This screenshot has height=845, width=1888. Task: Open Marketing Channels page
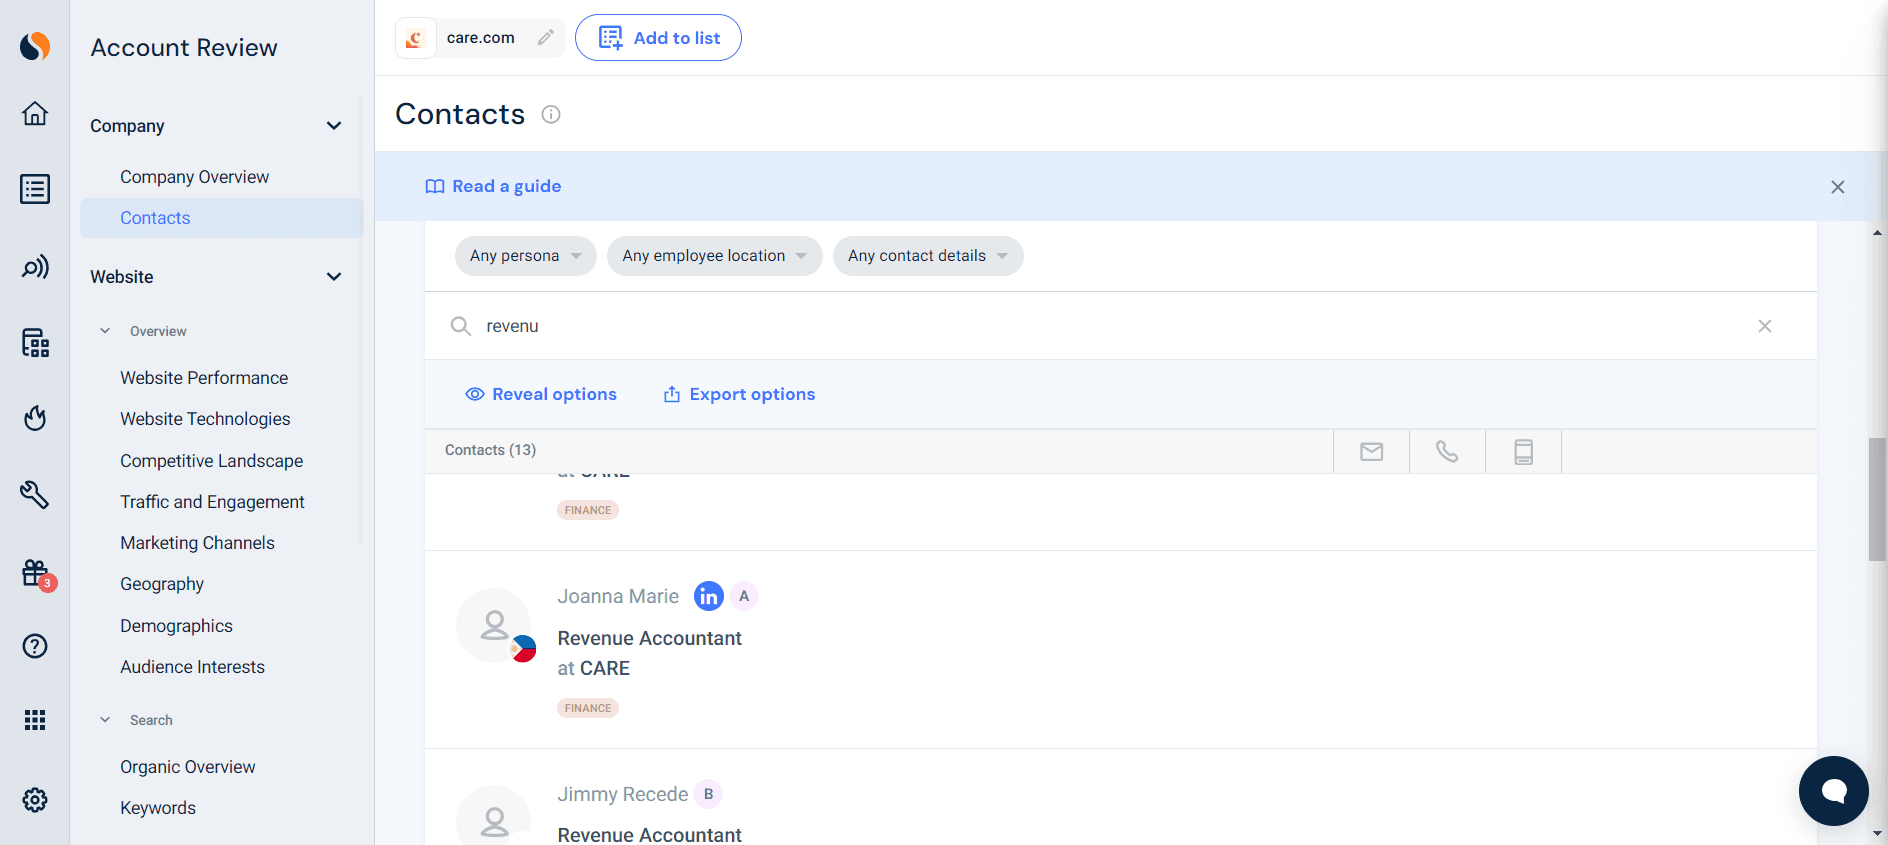point(197,543)
